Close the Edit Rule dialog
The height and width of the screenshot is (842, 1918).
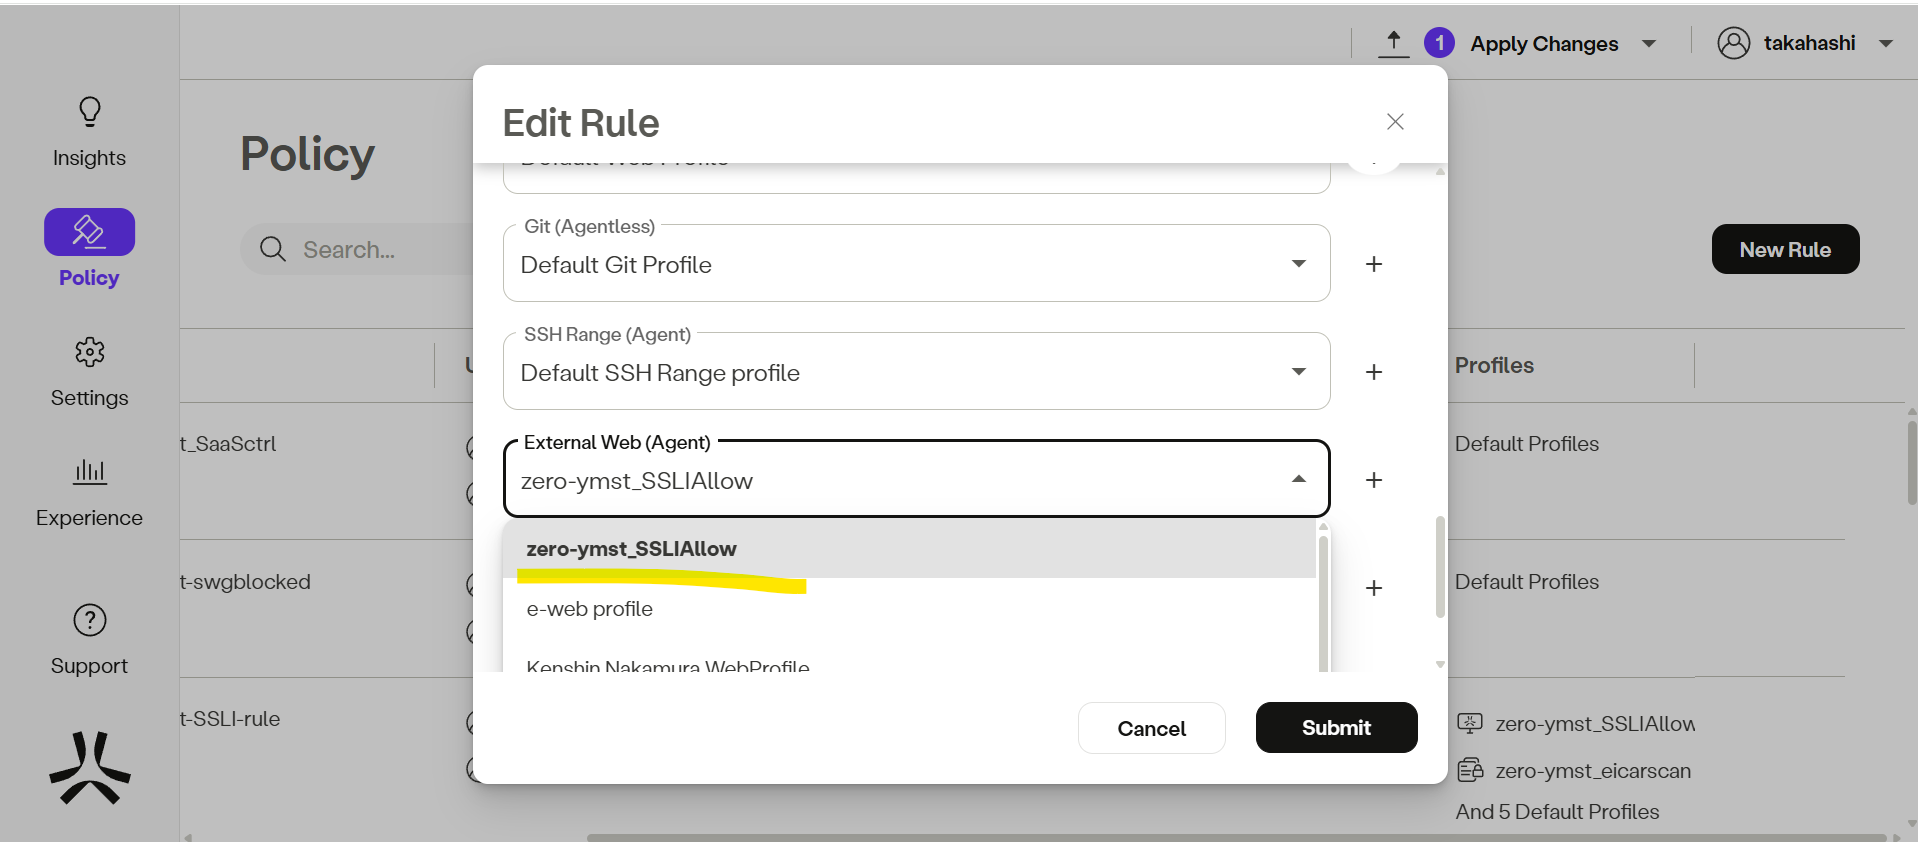click(1395, 122)
